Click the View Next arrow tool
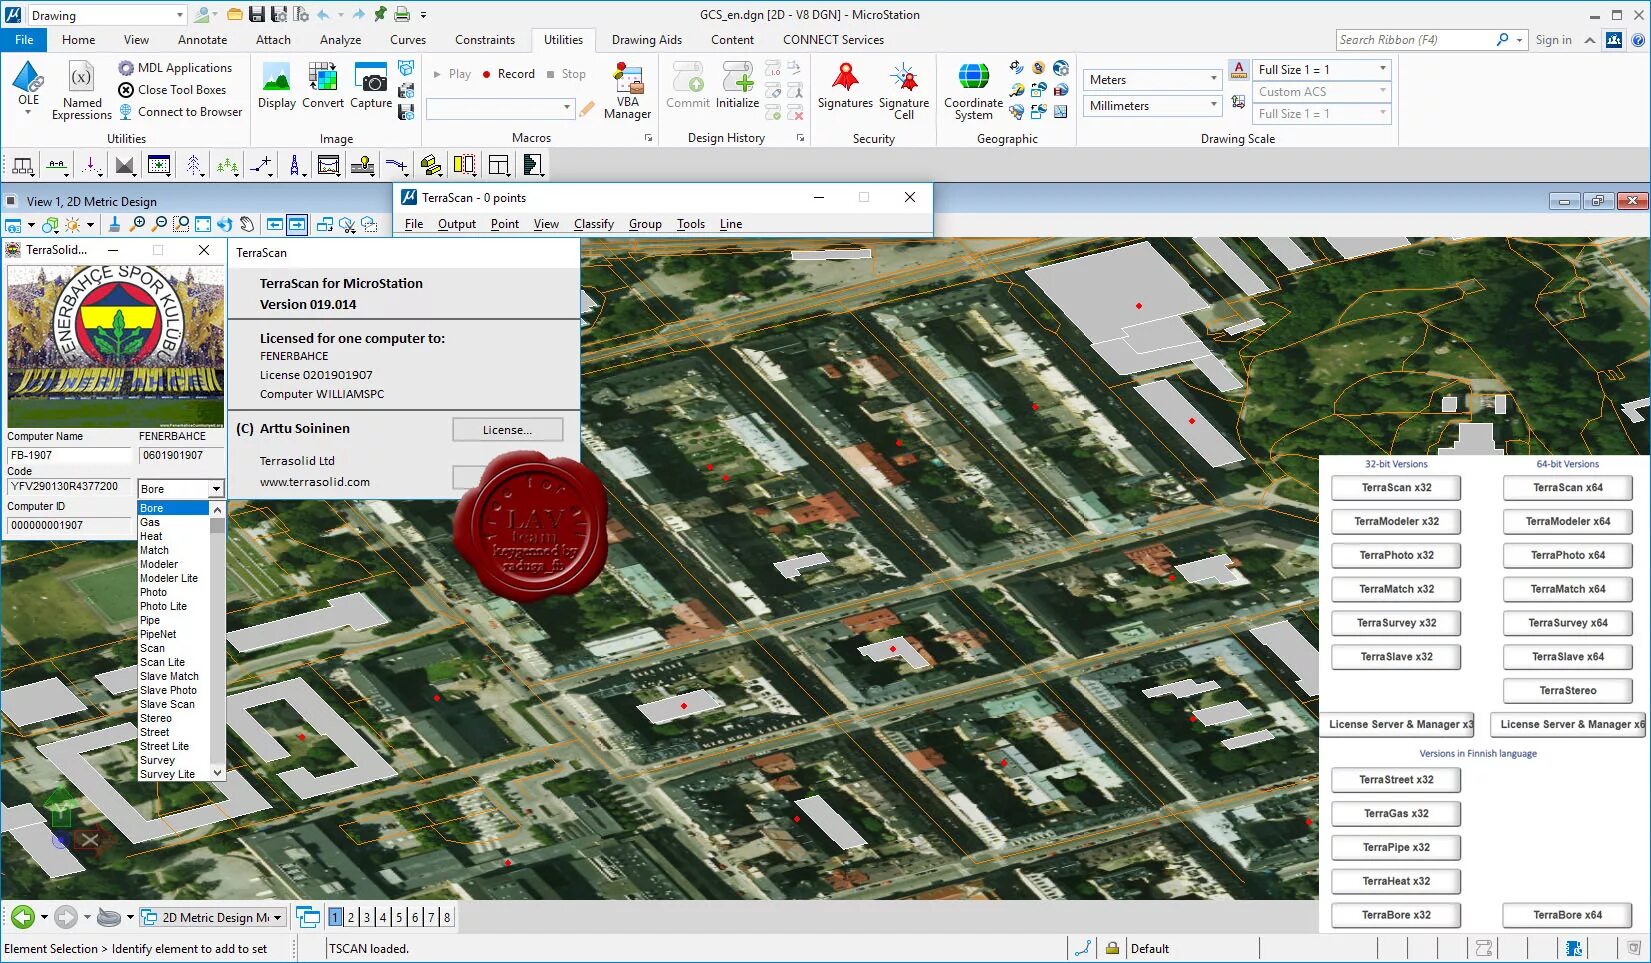 click(x=297, y=225)
